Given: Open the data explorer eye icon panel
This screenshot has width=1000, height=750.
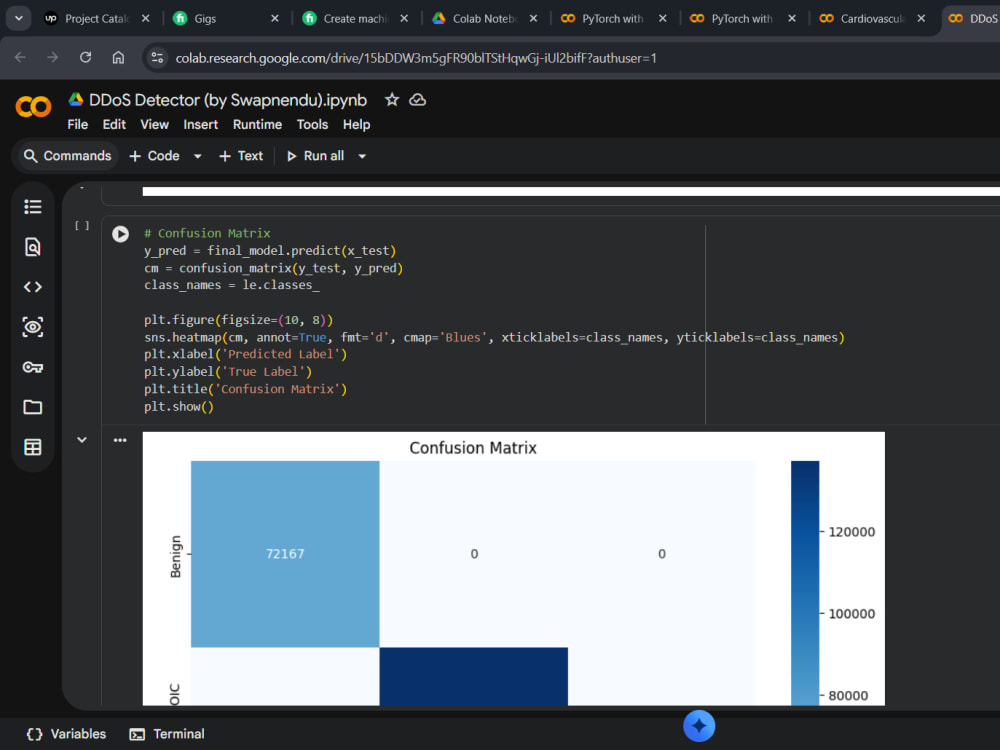Looking at the screenshot, I should coord(33,327).
